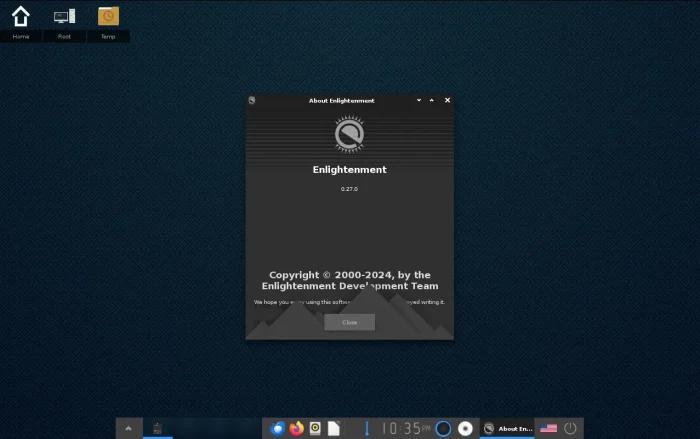This screenshot has width=700, height=439.
Task: Click the power system controls icon
Action: click(570, 428)
